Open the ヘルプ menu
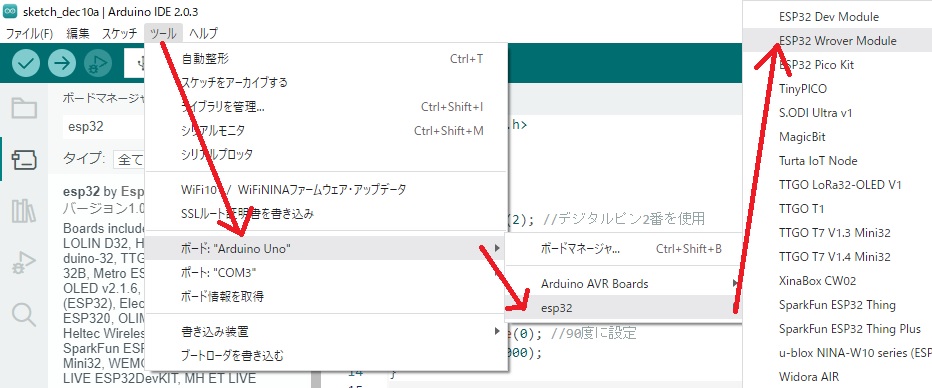The width and height of the screenshot is (932, 388). click(x=203, y=34)
